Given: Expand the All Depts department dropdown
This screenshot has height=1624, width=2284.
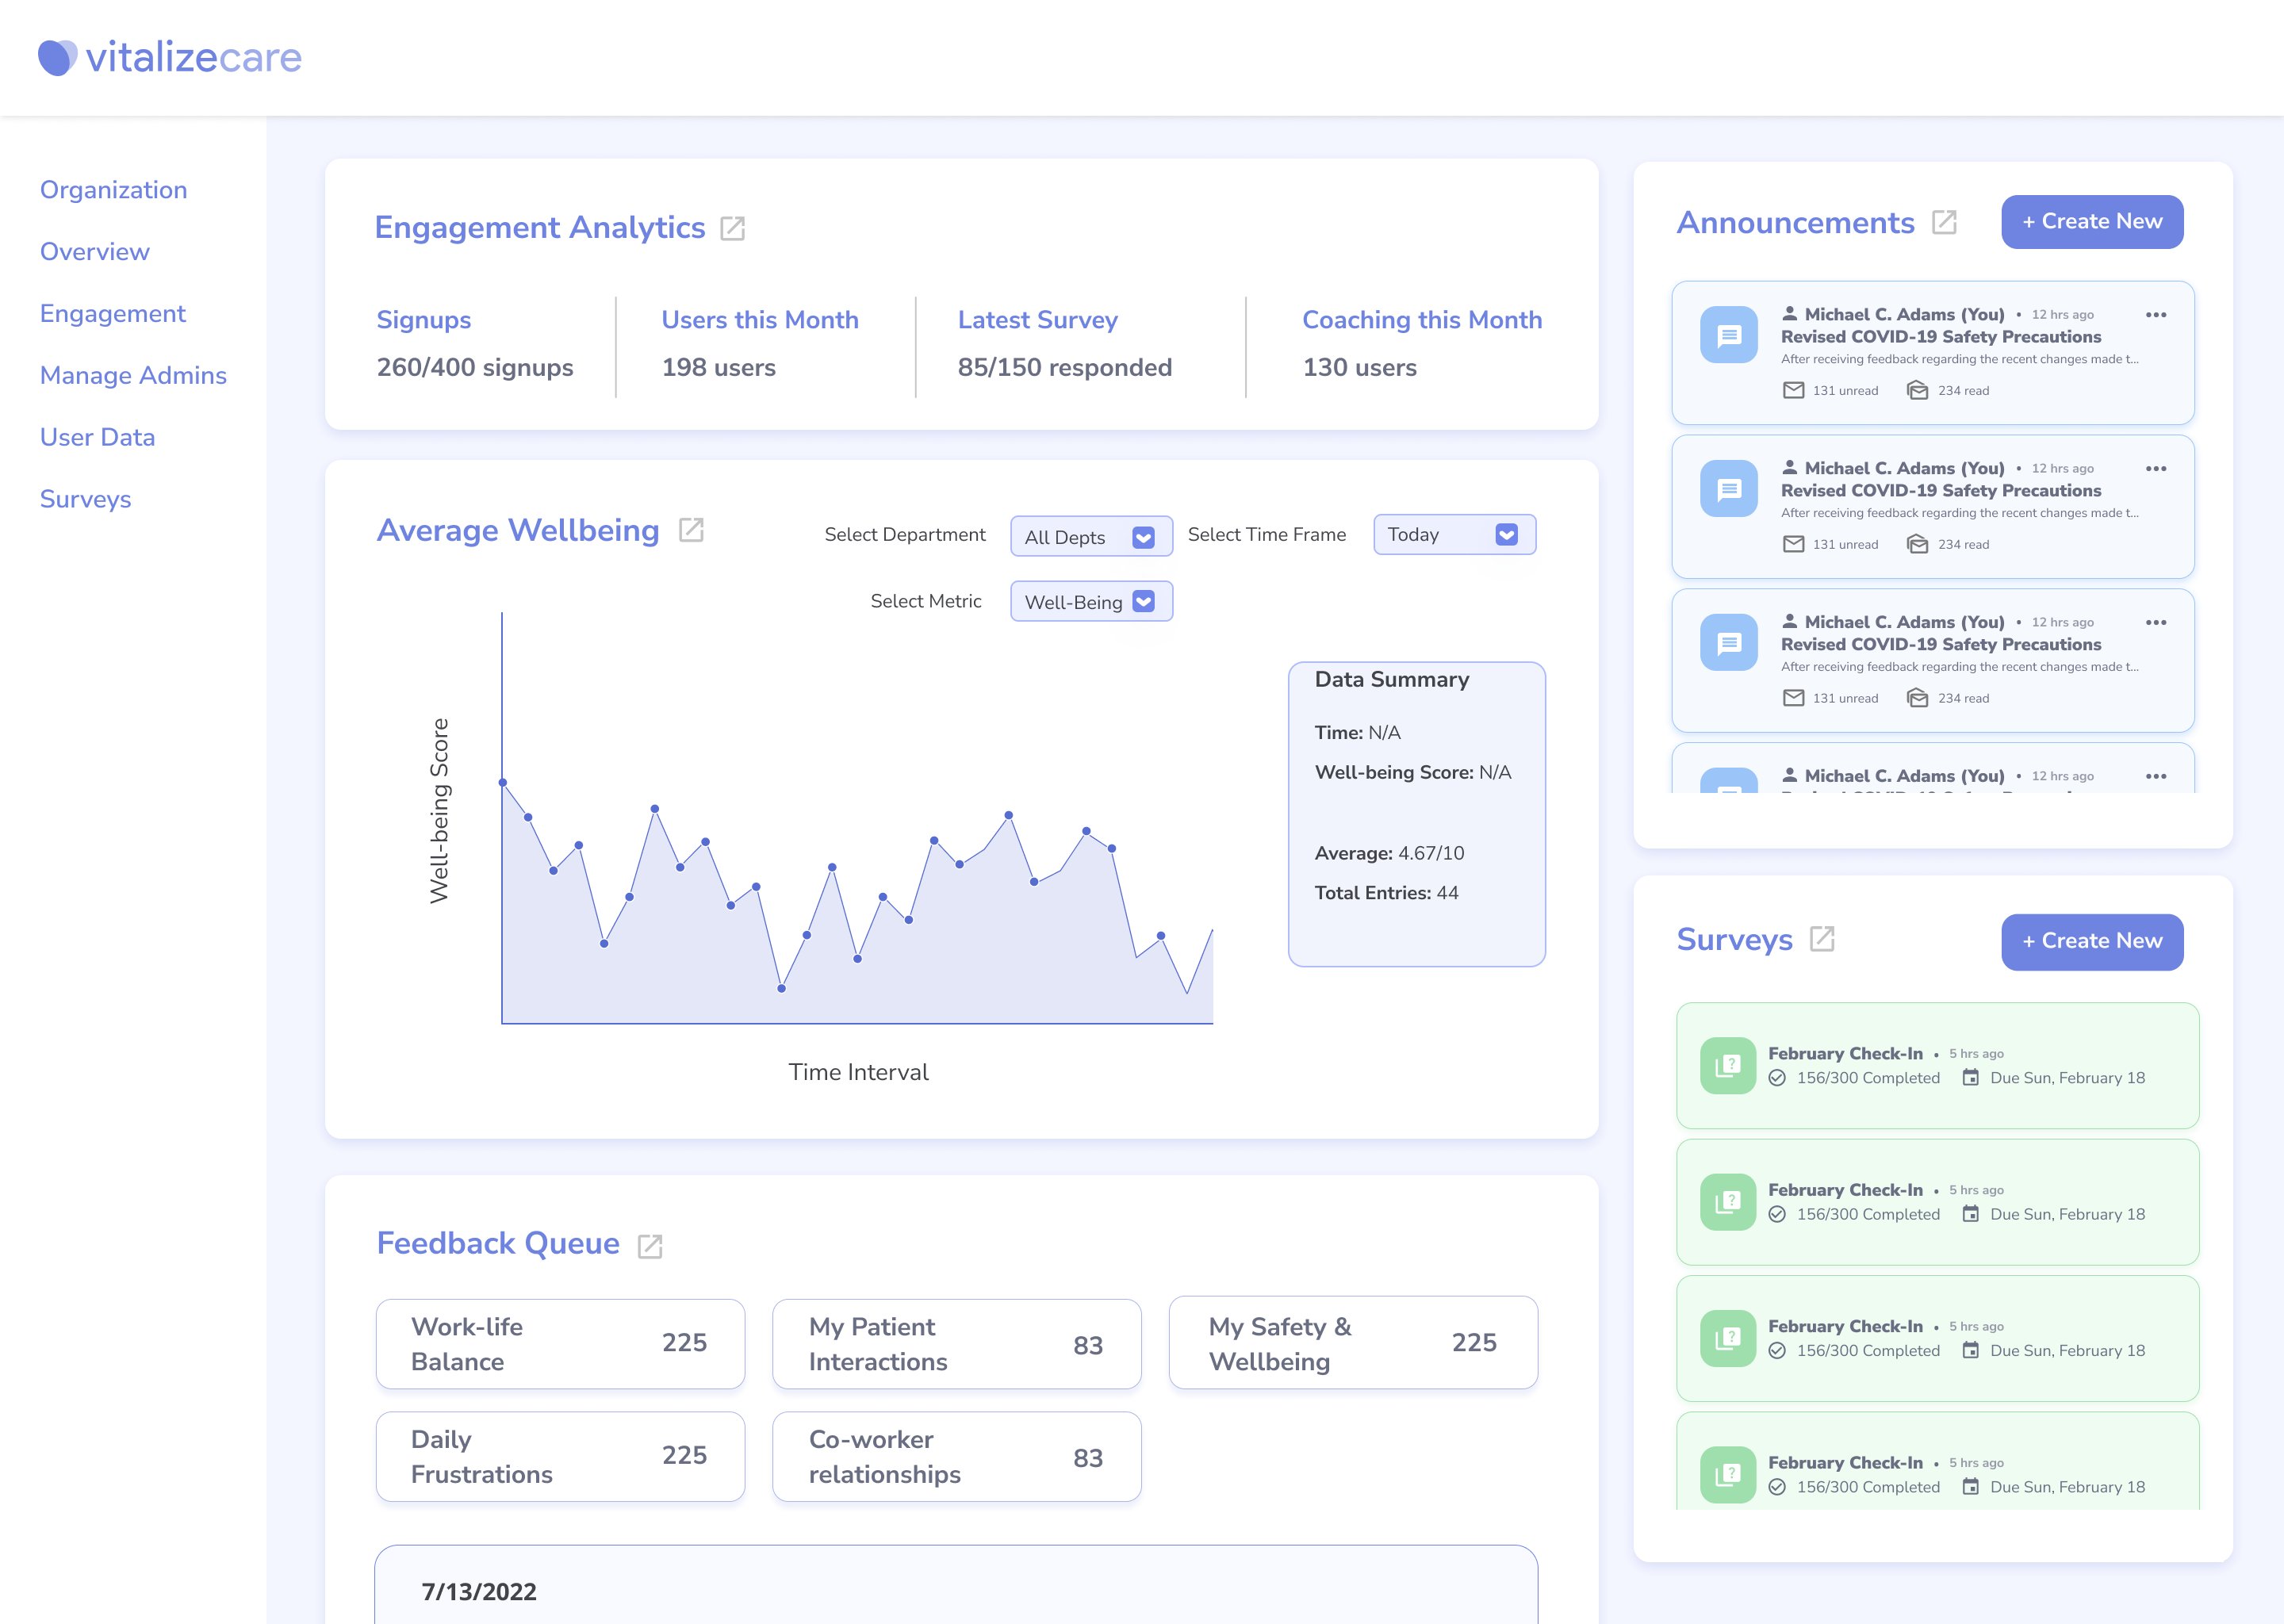Looking at the screenshot, I should (1091, 537).
